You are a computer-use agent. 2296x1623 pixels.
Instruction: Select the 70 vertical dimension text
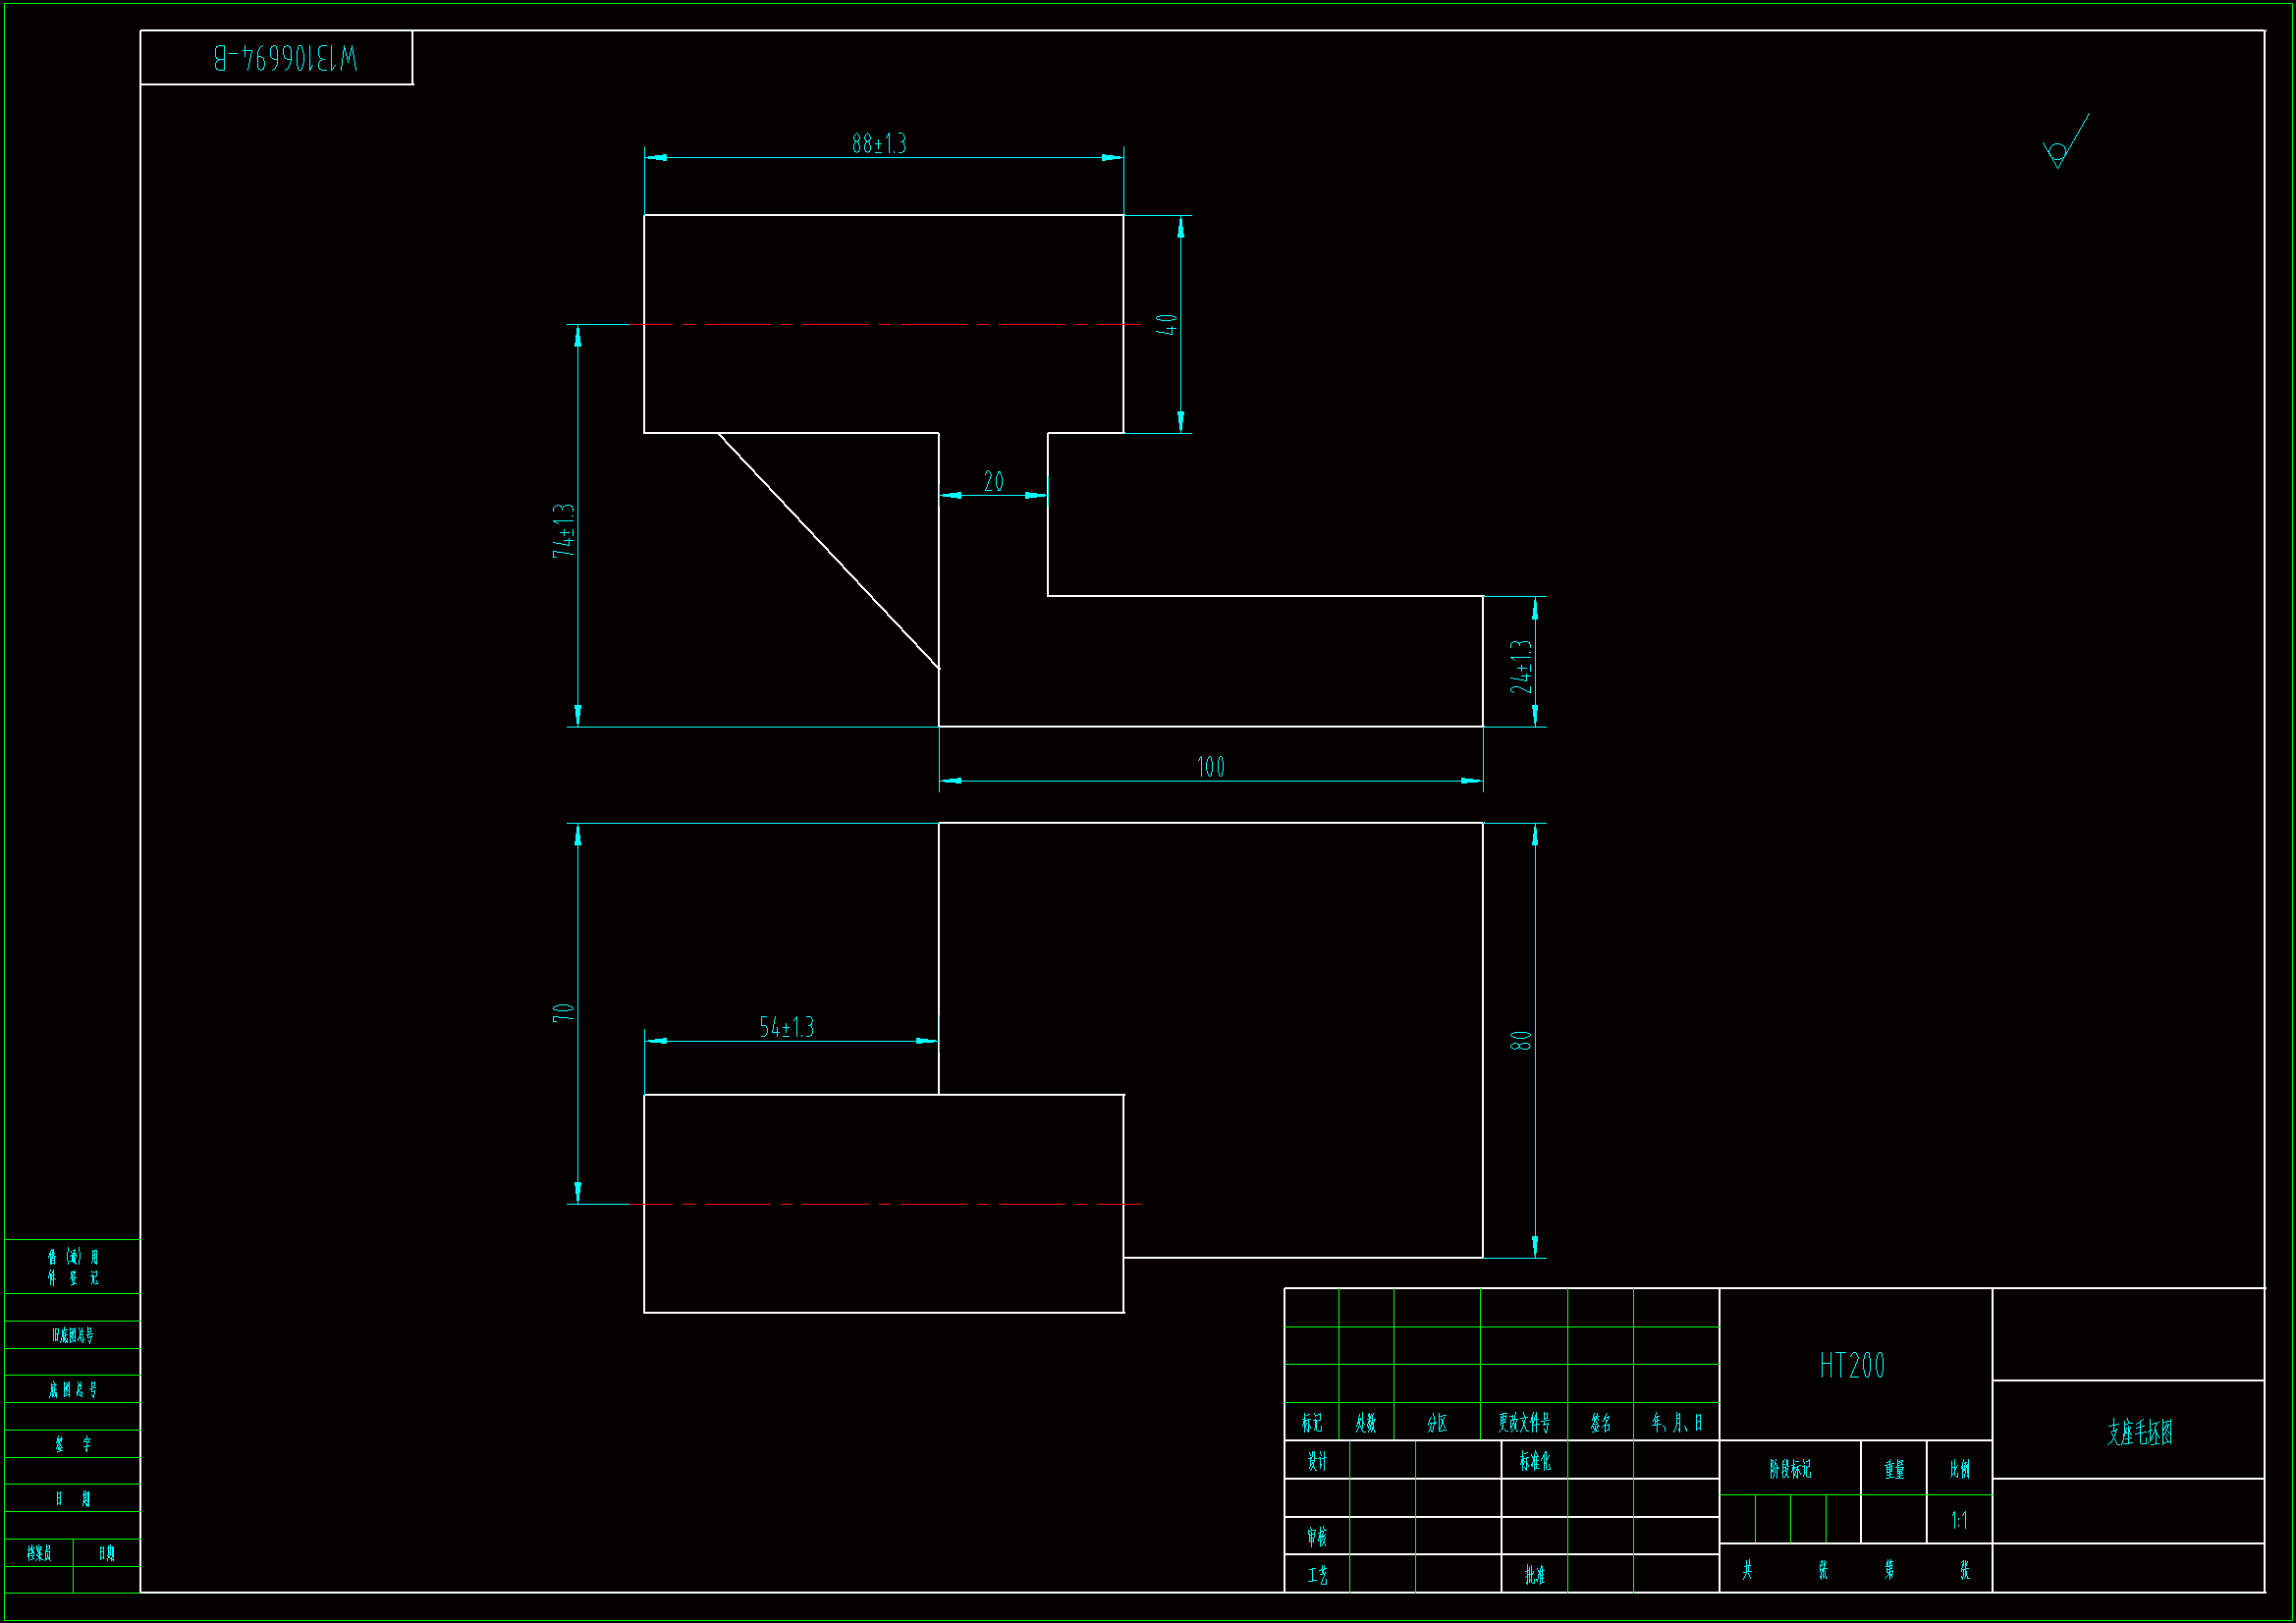pos(563,1012)
